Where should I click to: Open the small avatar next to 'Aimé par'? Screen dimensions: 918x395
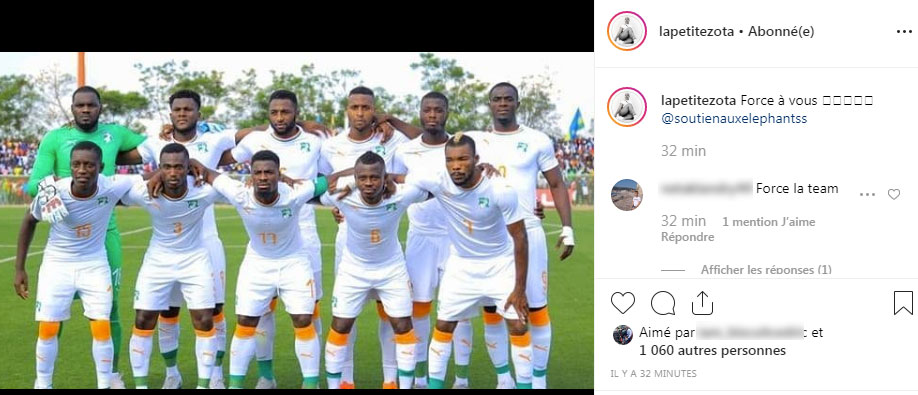622,335
